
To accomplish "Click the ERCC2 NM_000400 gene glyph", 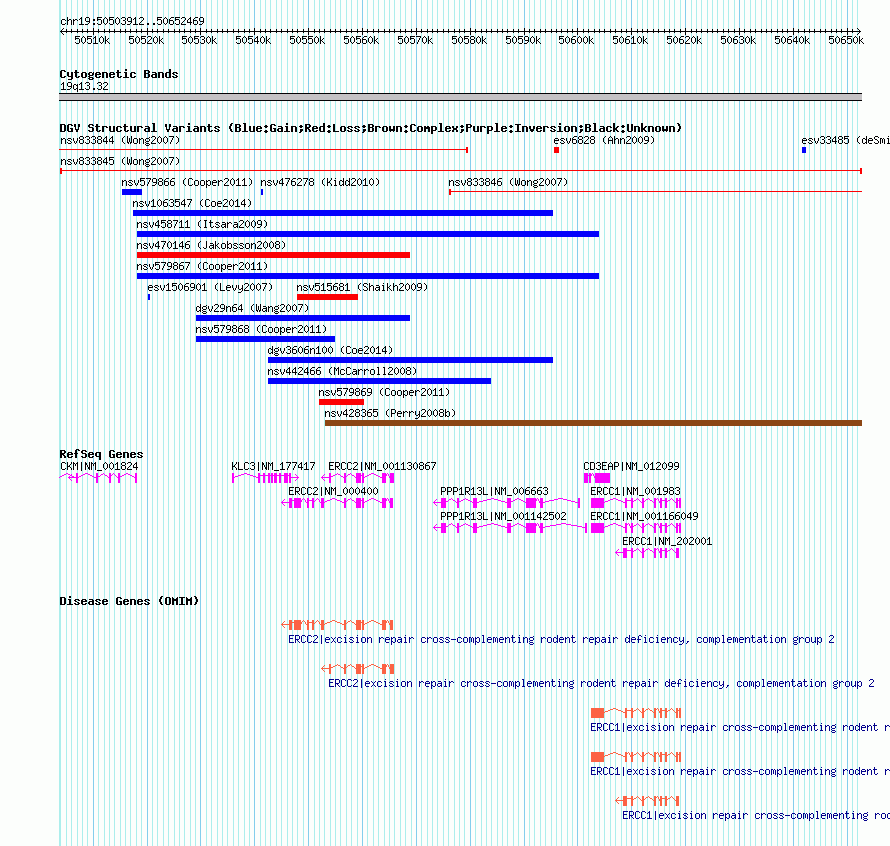I will coord(338,503).
